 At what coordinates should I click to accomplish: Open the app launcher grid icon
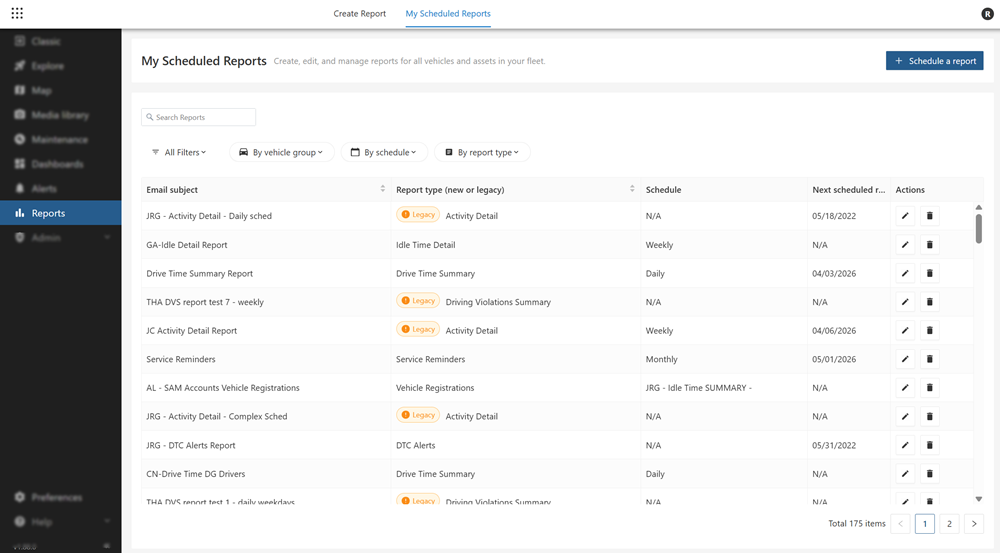click(17, 13)
